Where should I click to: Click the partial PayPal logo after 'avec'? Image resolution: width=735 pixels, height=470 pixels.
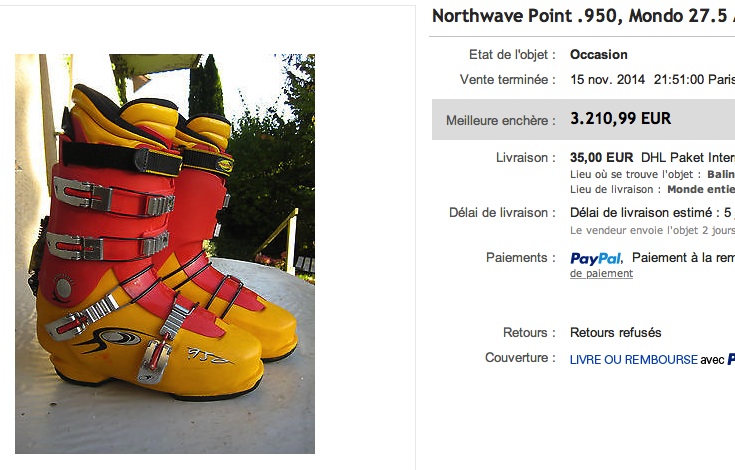tap(731, 359)
